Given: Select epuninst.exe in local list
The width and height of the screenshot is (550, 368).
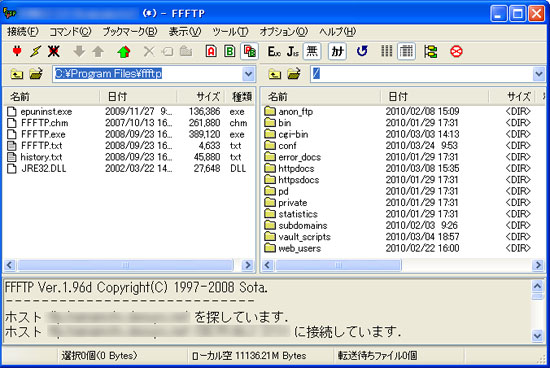Looking at the screenshot, I should coord(46,112).
